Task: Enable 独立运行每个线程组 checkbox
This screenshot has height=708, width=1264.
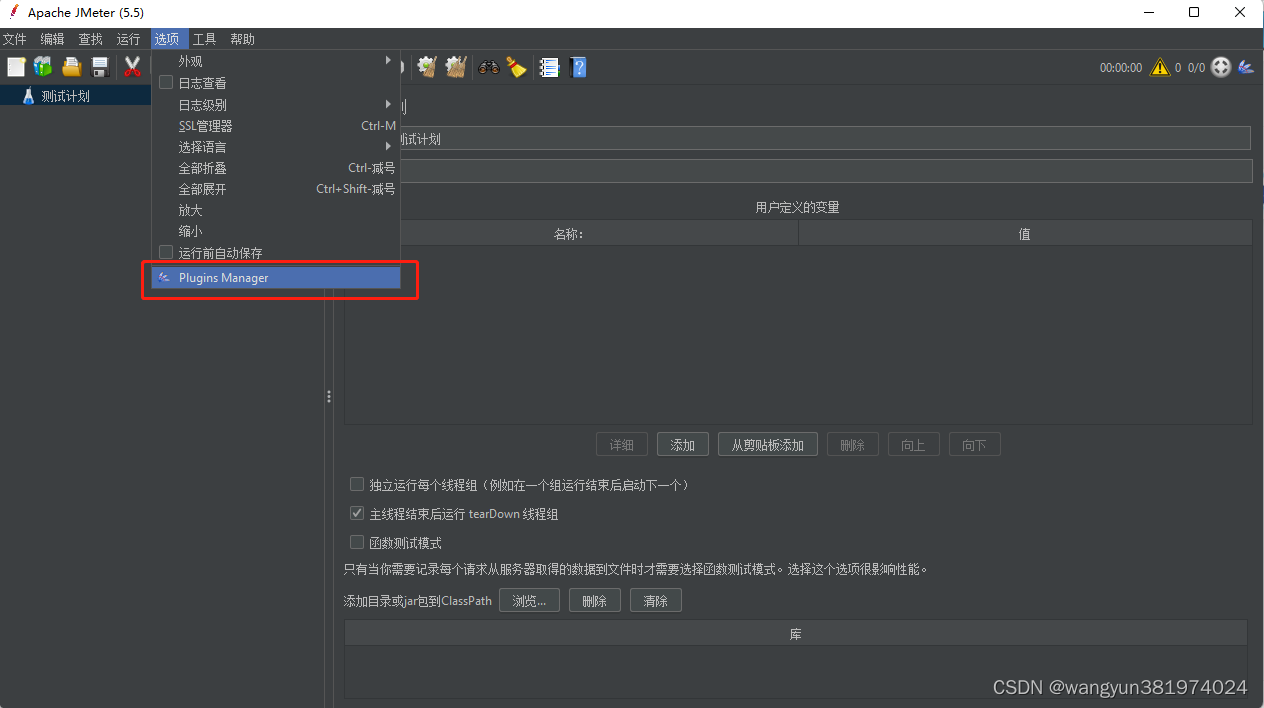Action: (x=357, y=484)
